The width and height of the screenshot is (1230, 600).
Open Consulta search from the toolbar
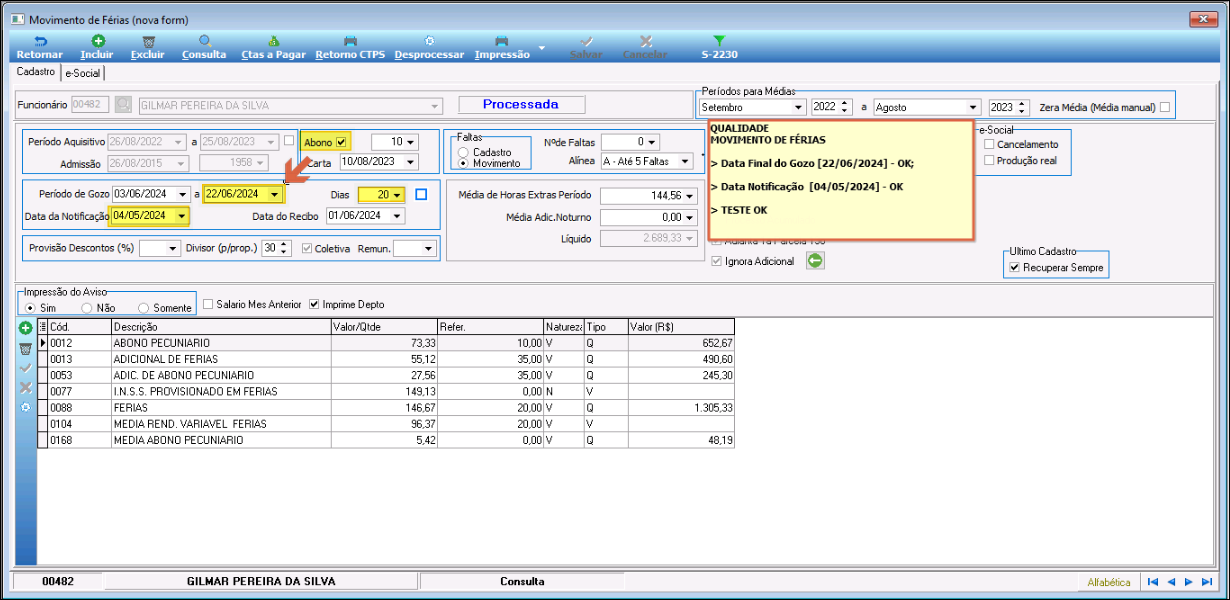click(x=204, y=47)
